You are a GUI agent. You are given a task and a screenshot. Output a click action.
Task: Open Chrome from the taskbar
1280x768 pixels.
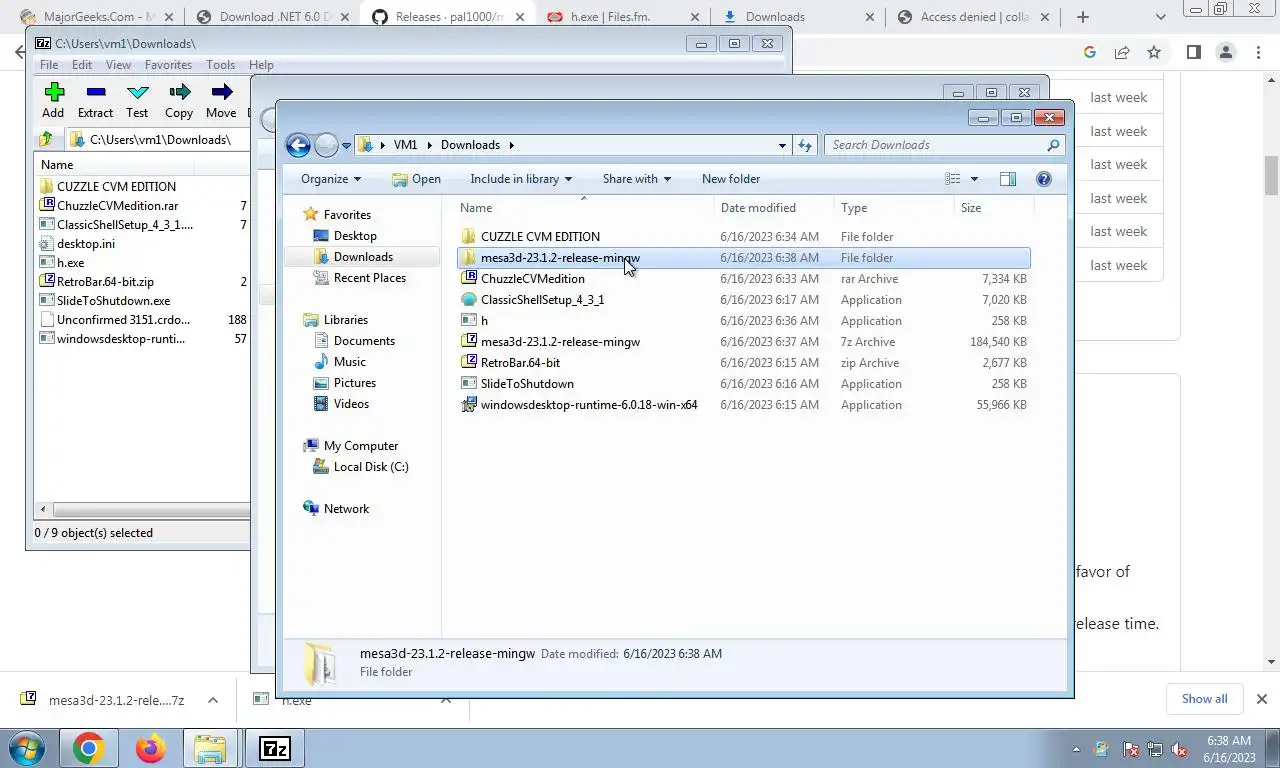pos(88,748)
